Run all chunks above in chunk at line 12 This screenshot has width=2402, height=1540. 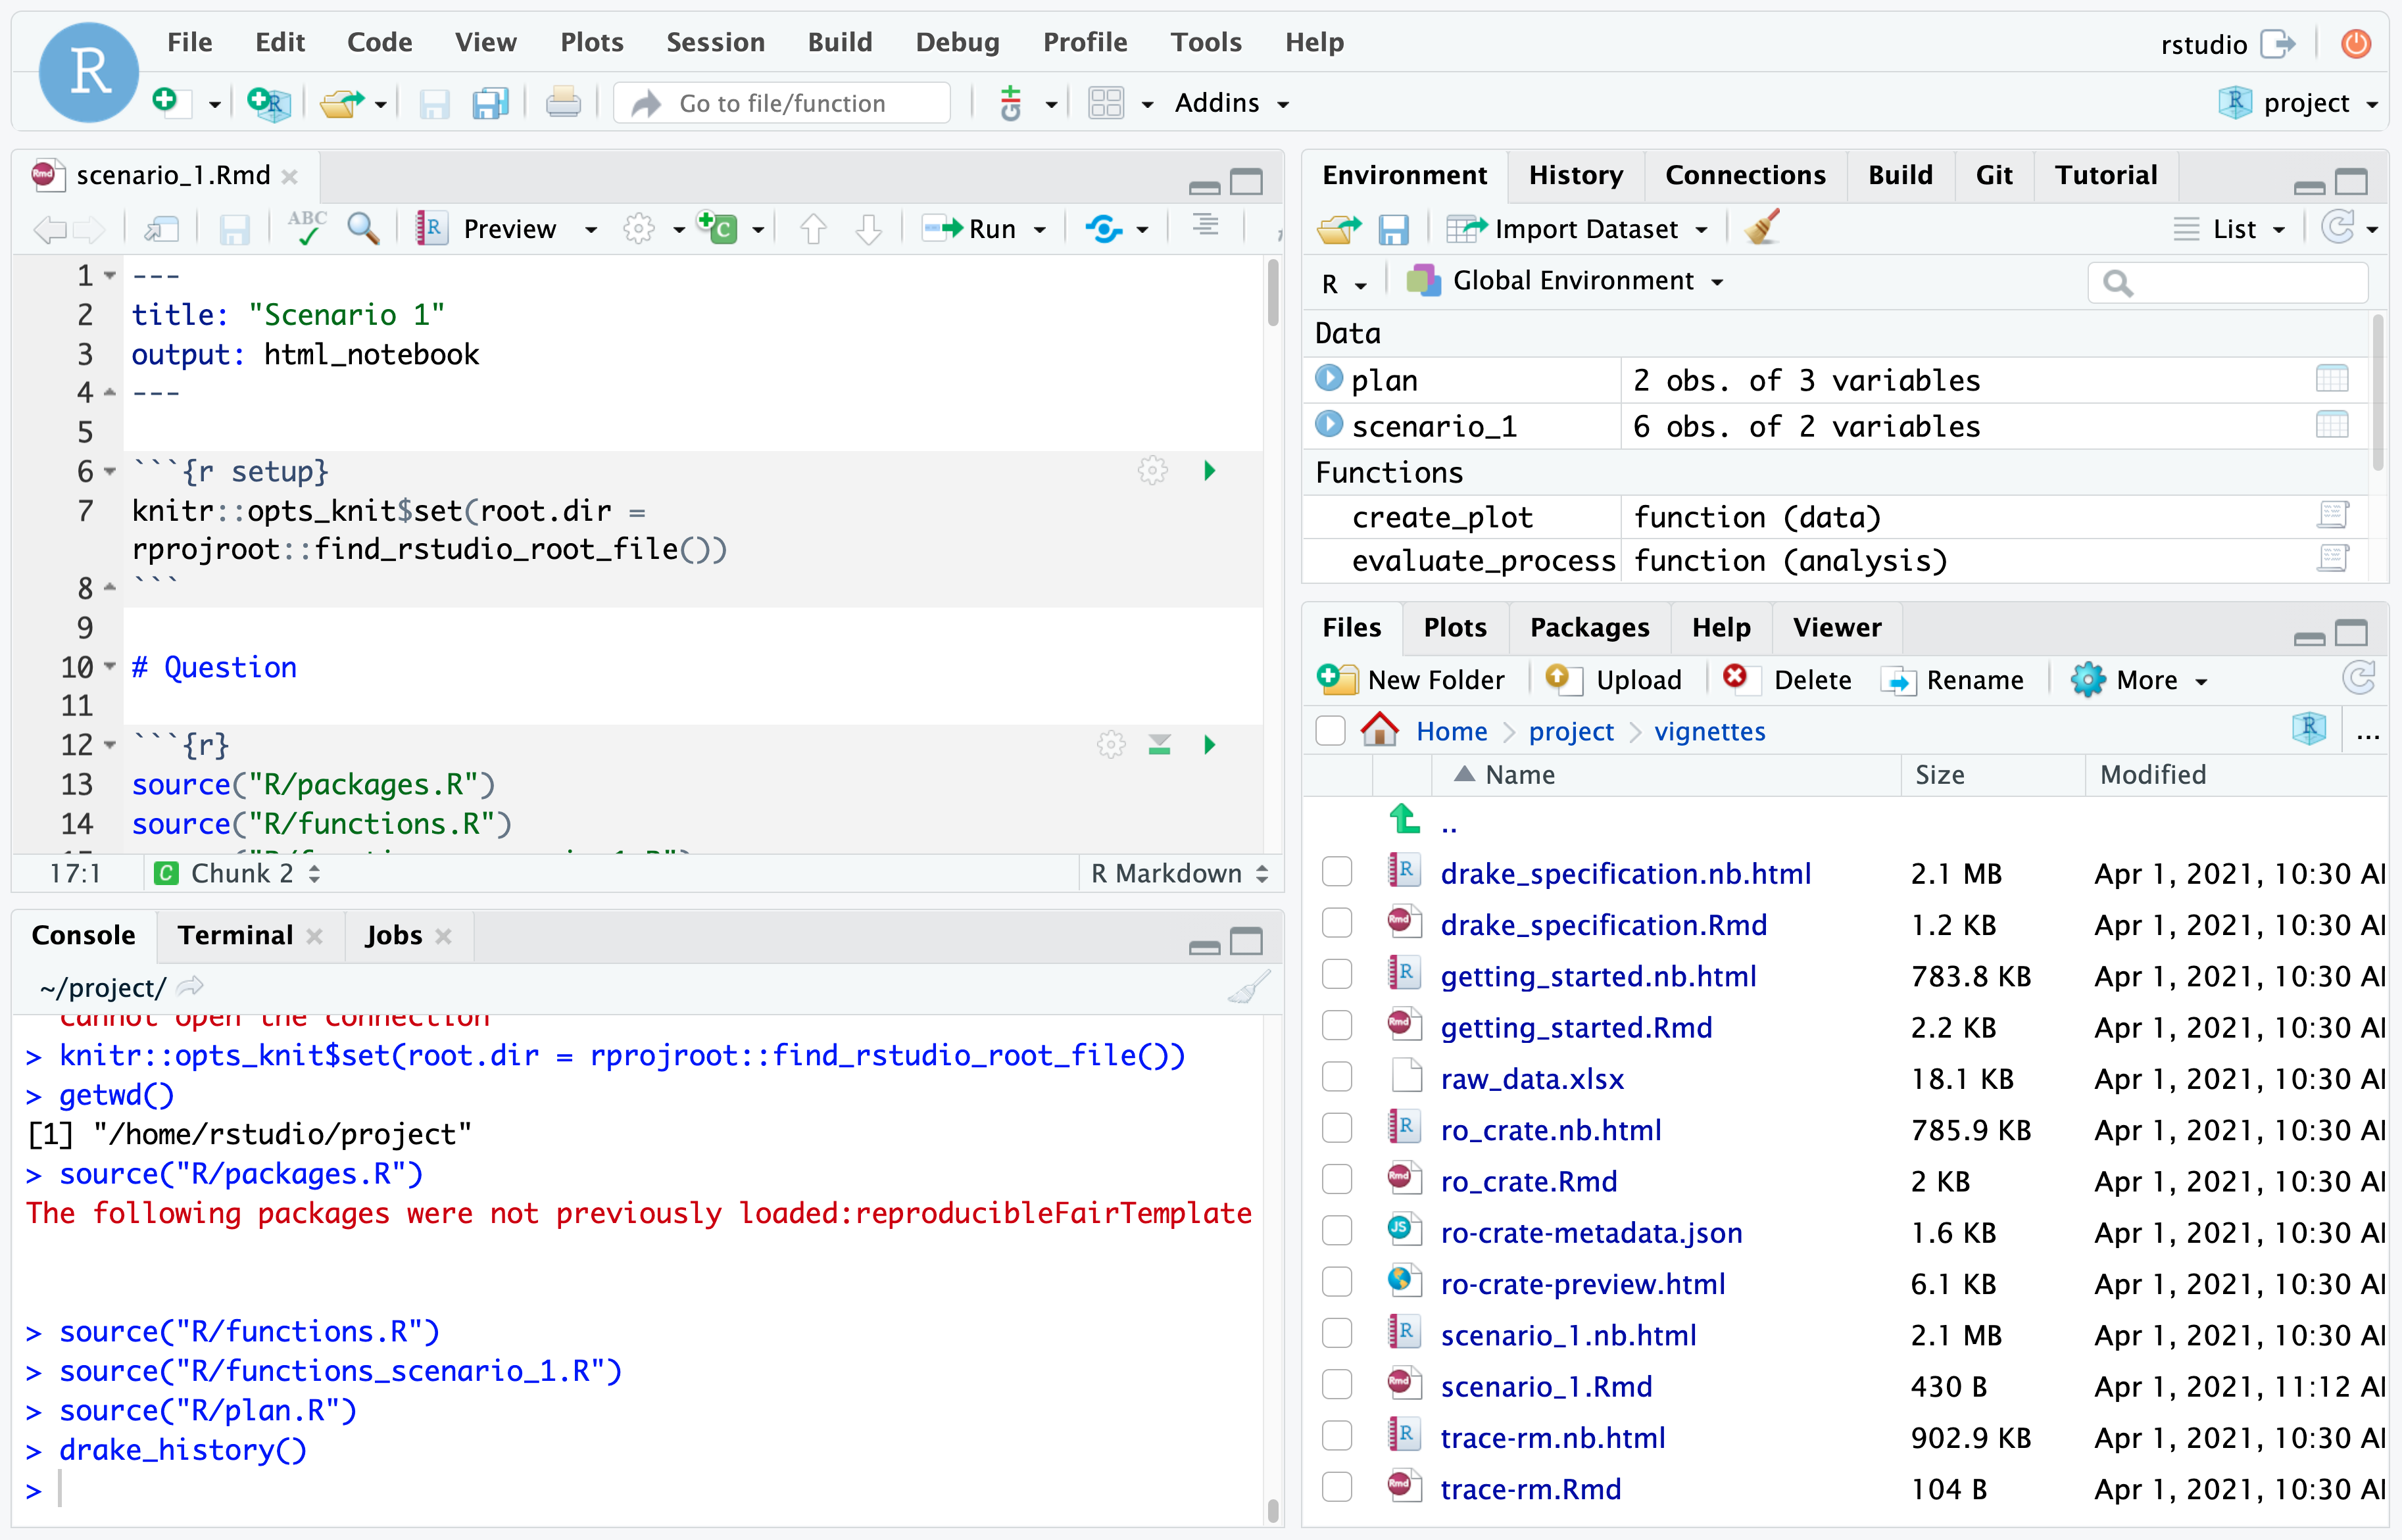point(1159,744)
